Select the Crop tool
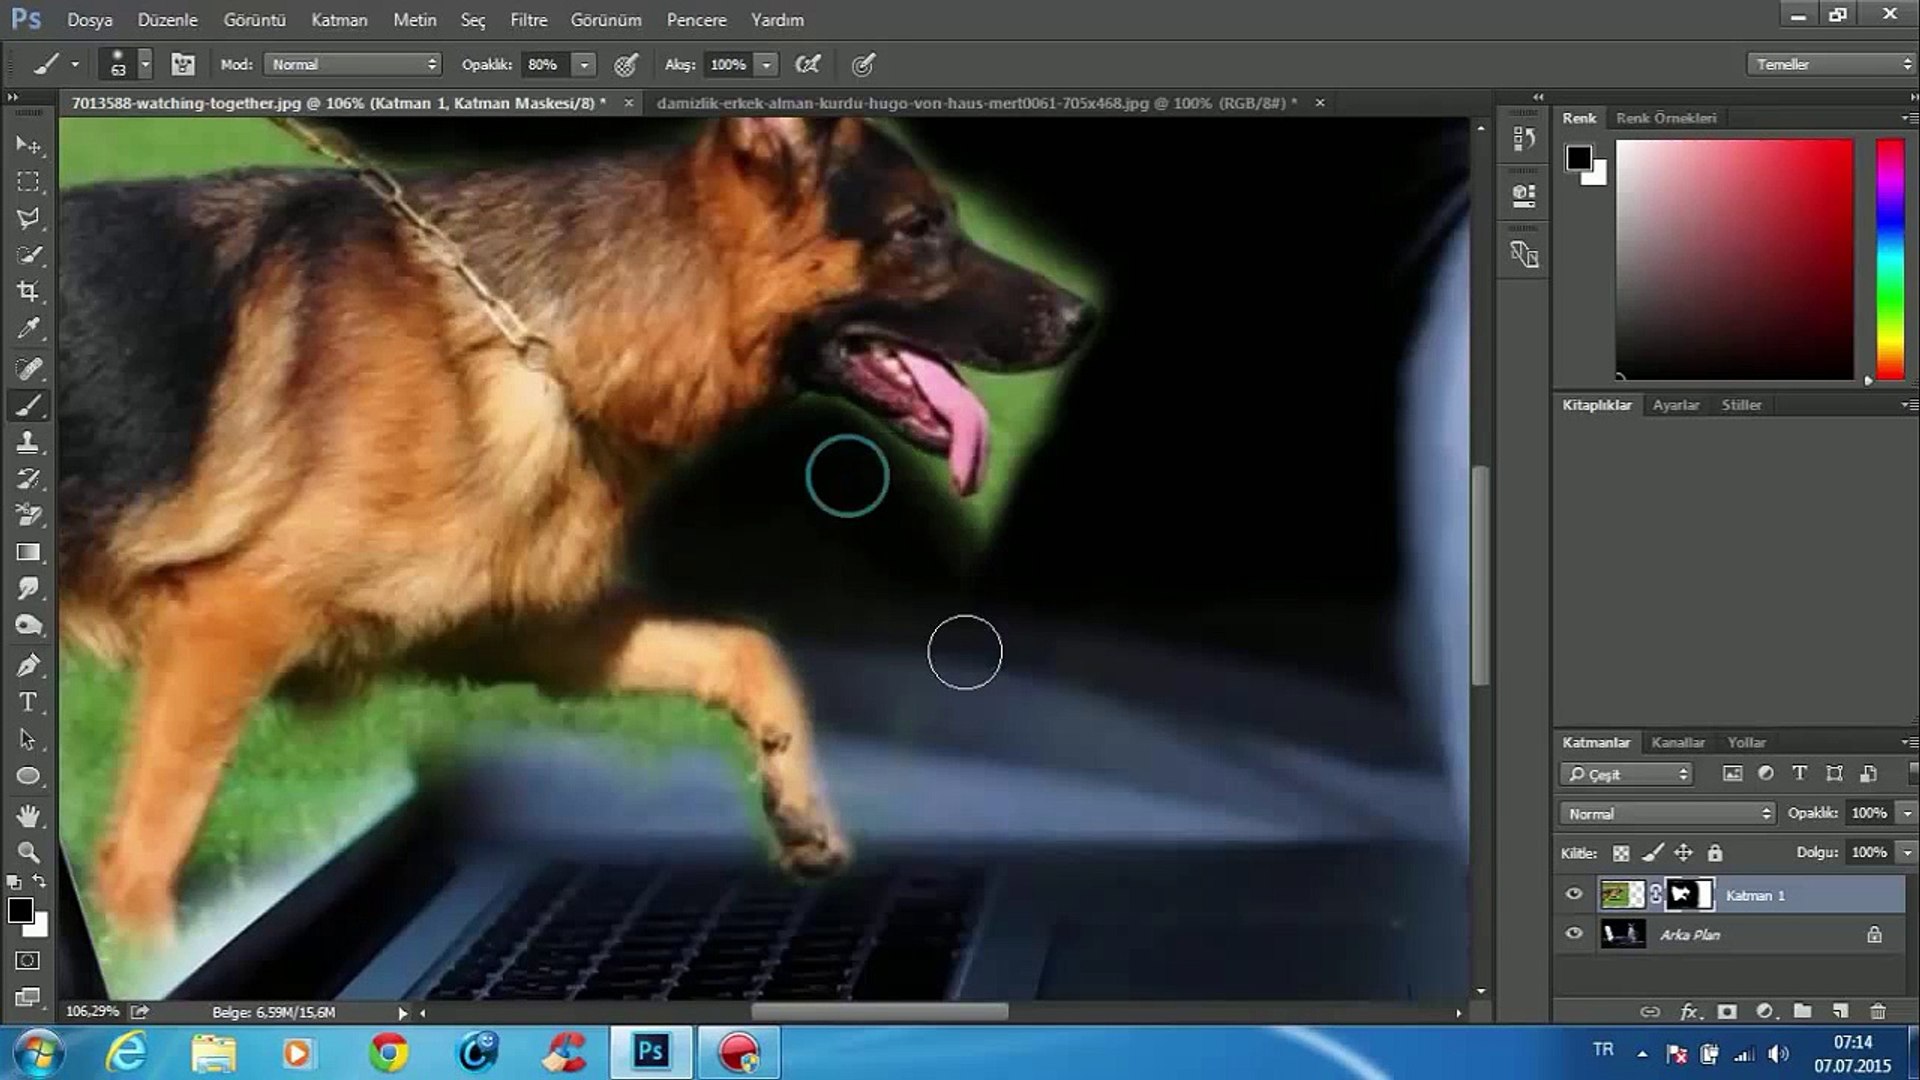The height and width of the screenshot is (1080, 1920). [28, 291]
